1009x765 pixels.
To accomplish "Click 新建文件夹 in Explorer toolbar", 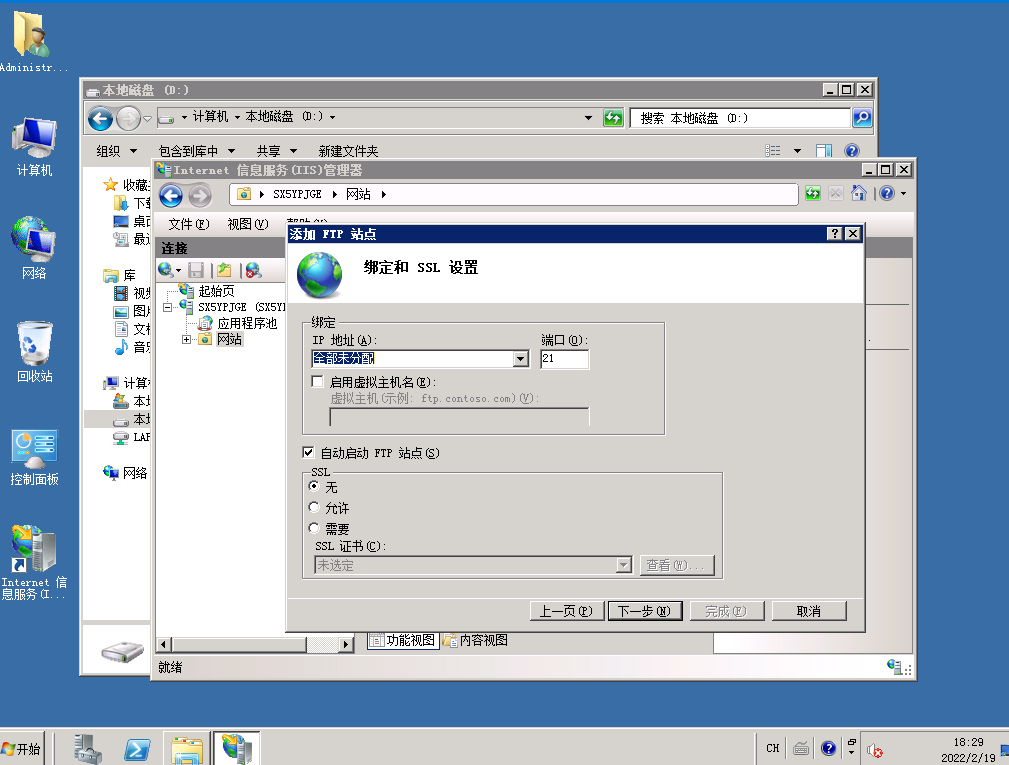I will [x=348, y=151].
